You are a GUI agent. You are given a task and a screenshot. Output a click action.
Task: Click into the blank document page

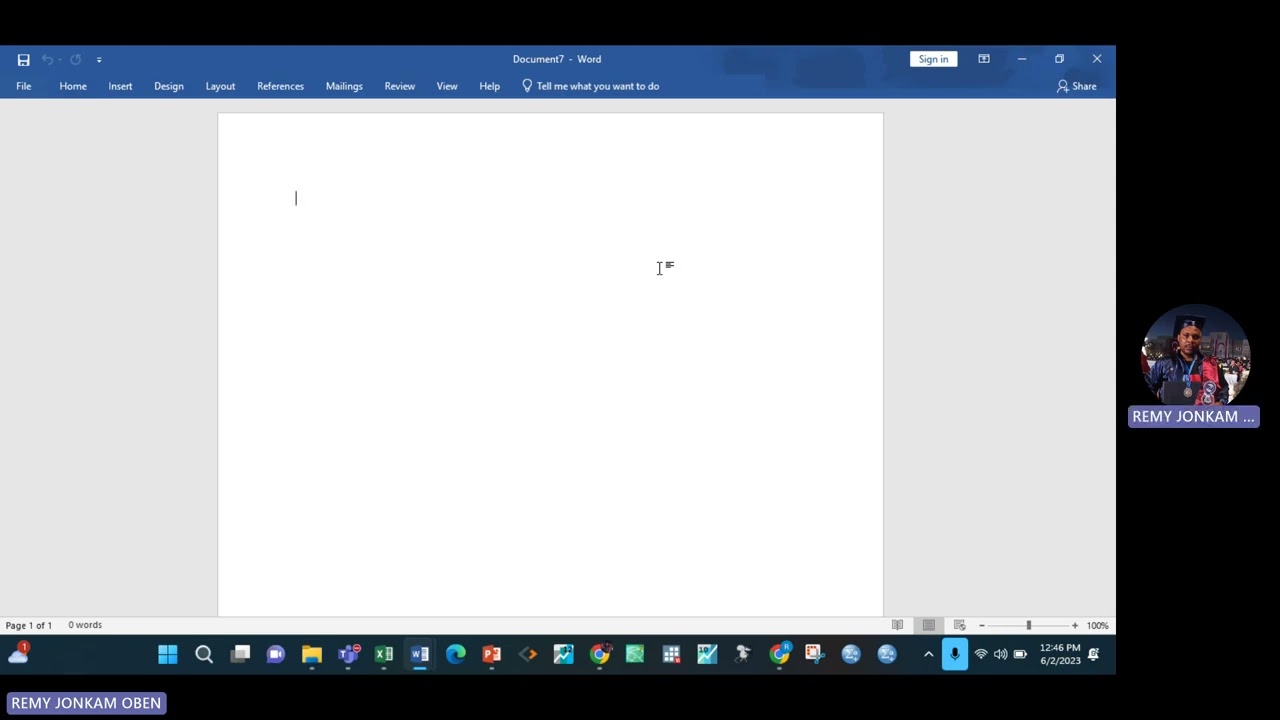point(550,365)
